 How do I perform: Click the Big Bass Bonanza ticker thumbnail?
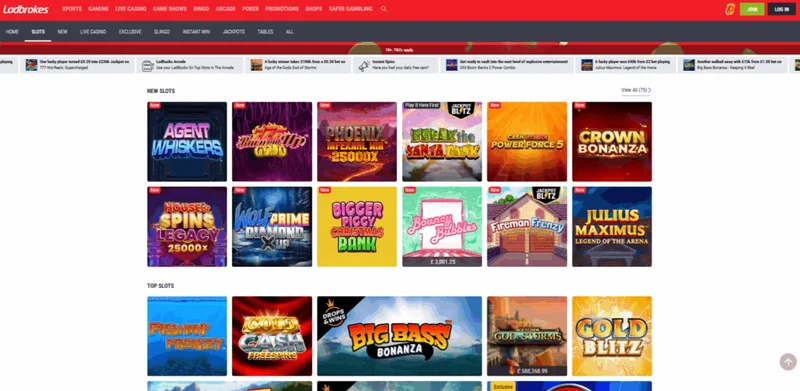(x=689, y=65)
